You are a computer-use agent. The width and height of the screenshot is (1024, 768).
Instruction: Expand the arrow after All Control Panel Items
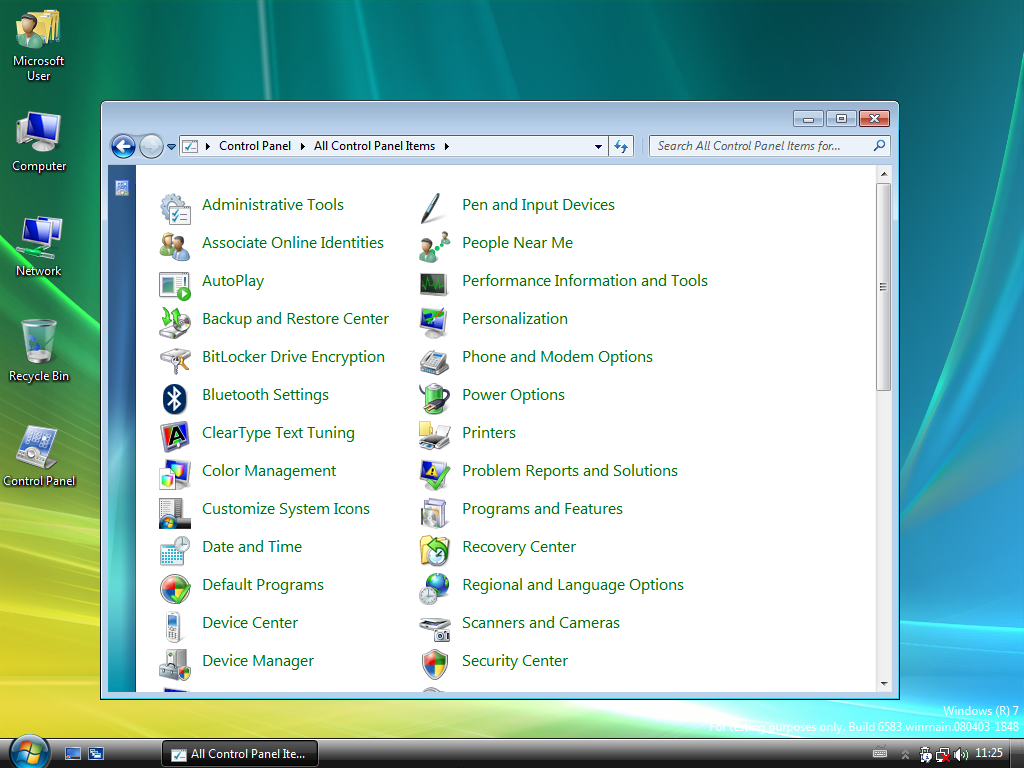447,146
